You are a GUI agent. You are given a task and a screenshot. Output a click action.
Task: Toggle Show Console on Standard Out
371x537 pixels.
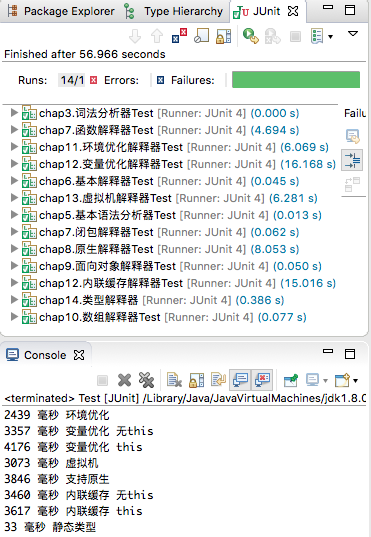click(240, 380)
